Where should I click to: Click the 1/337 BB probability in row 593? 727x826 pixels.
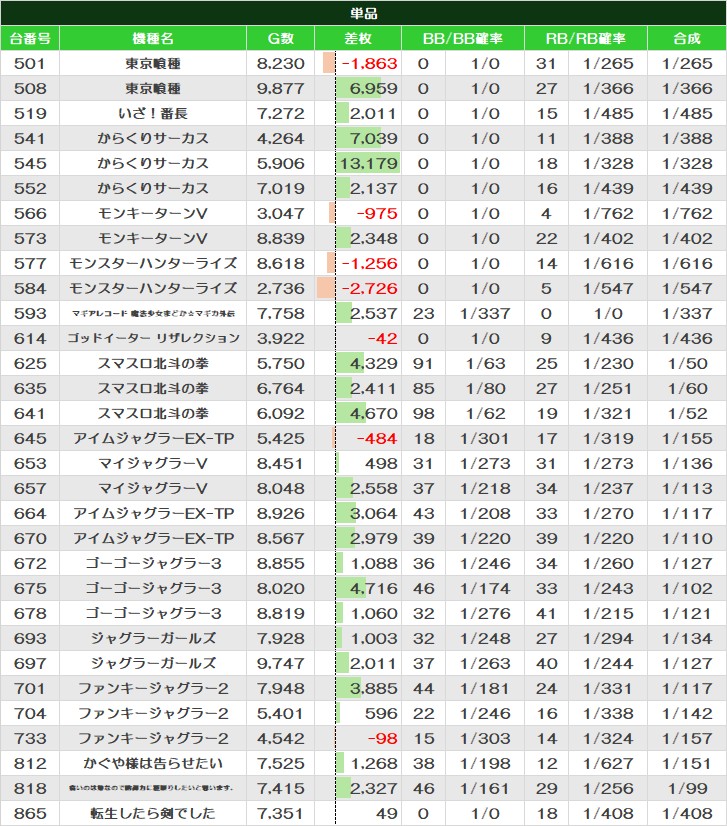click(485, 314)
